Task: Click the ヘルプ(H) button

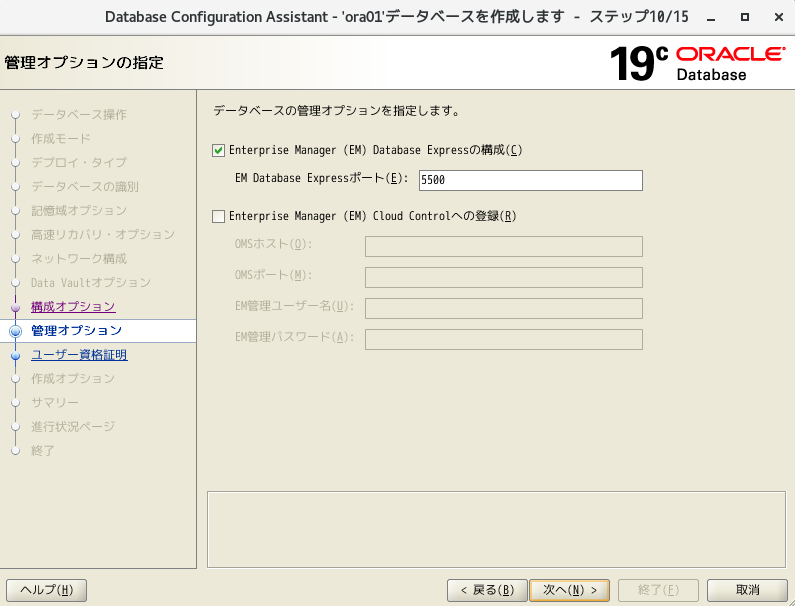Action: pyautogui.click(x=47, y=590)
